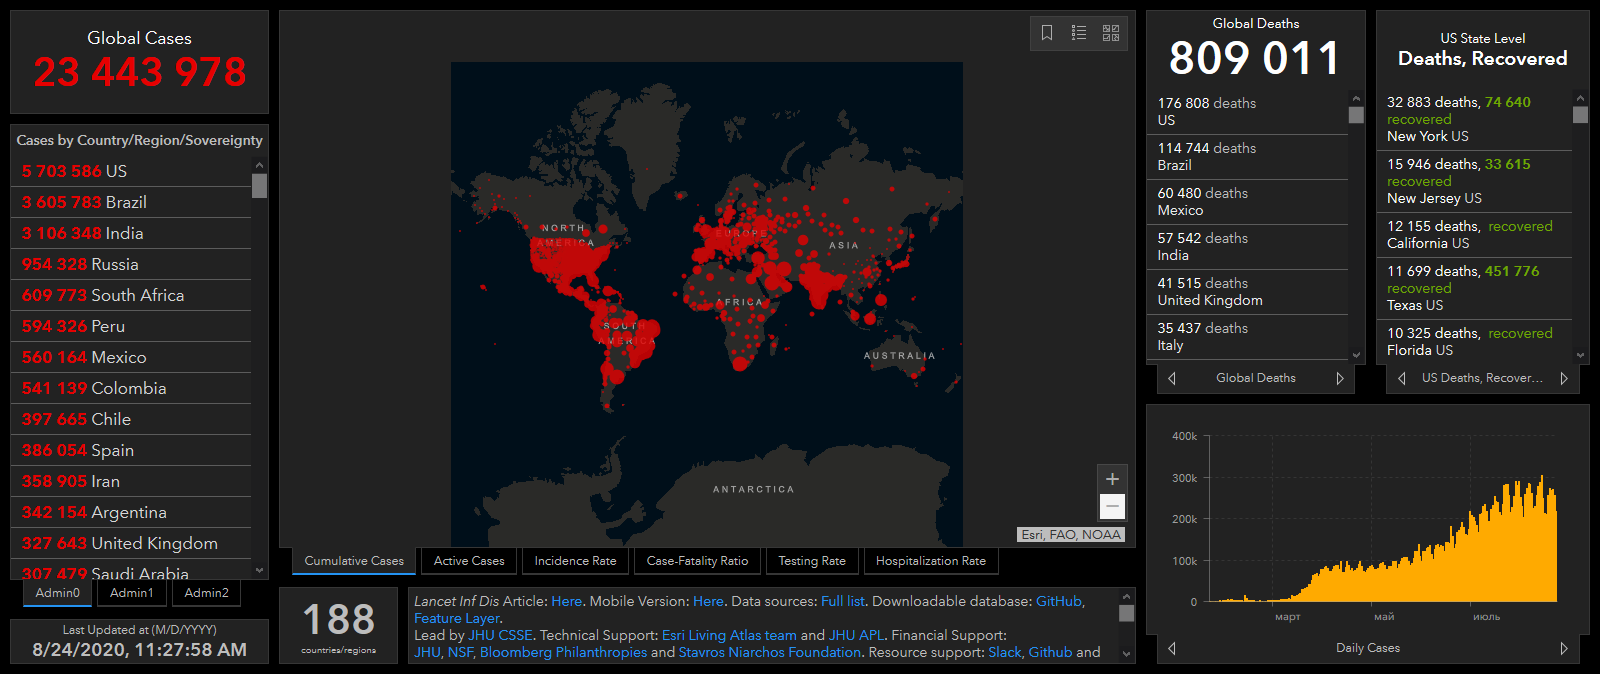1600x674 pixels.
Task: Open the GitHub downloadable database link
Action: [1058, 601]
